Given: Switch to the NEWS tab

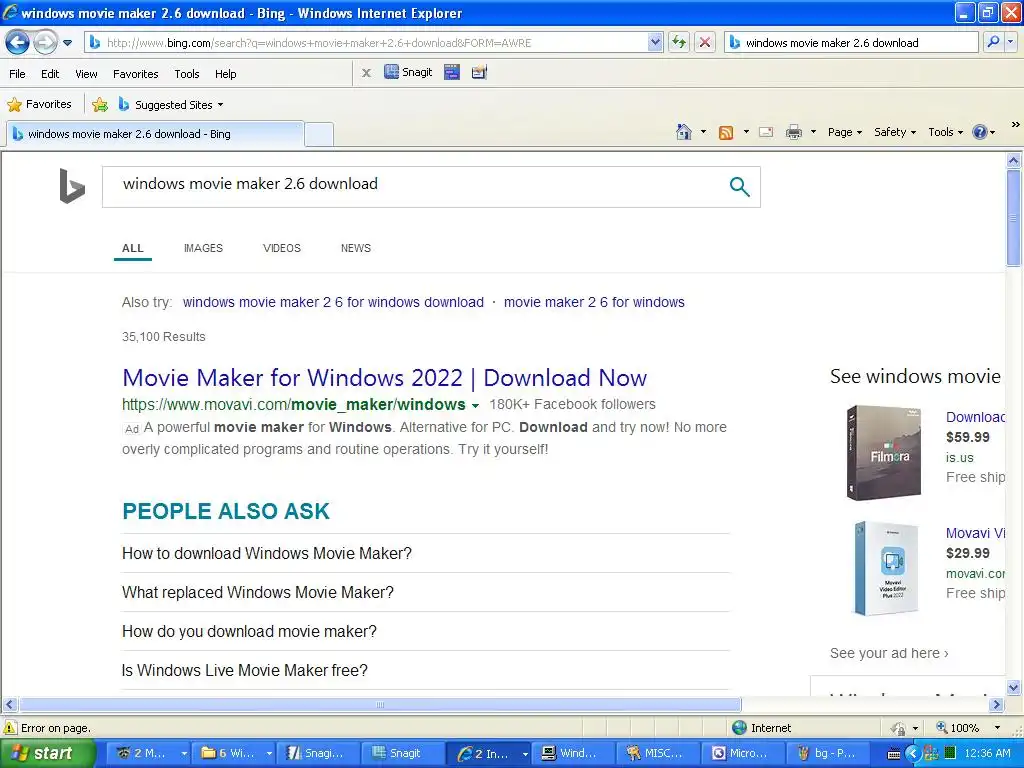Looking at the screenshot, I should 355,248.
